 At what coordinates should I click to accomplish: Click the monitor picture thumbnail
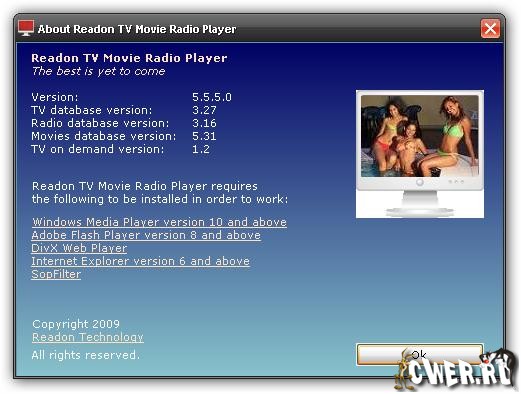point(420,154)
